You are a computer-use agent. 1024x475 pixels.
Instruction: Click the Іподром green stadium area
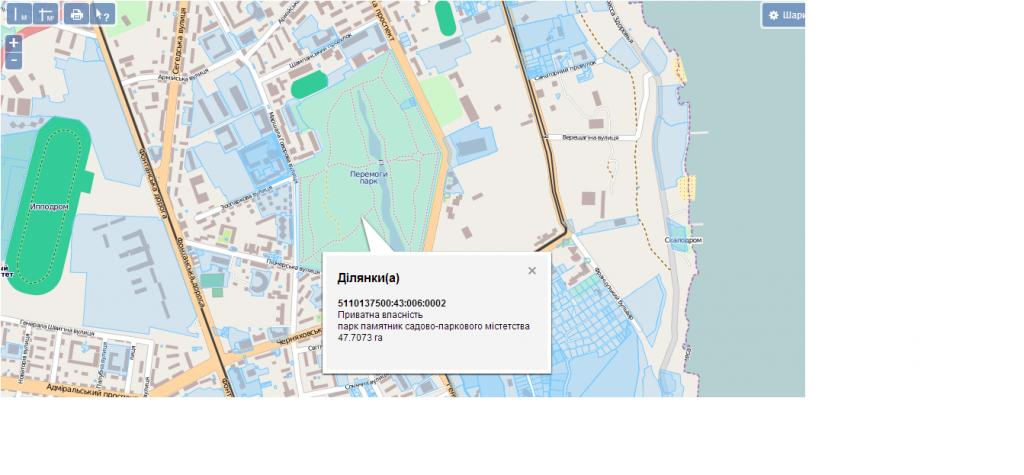pos(40,205)
